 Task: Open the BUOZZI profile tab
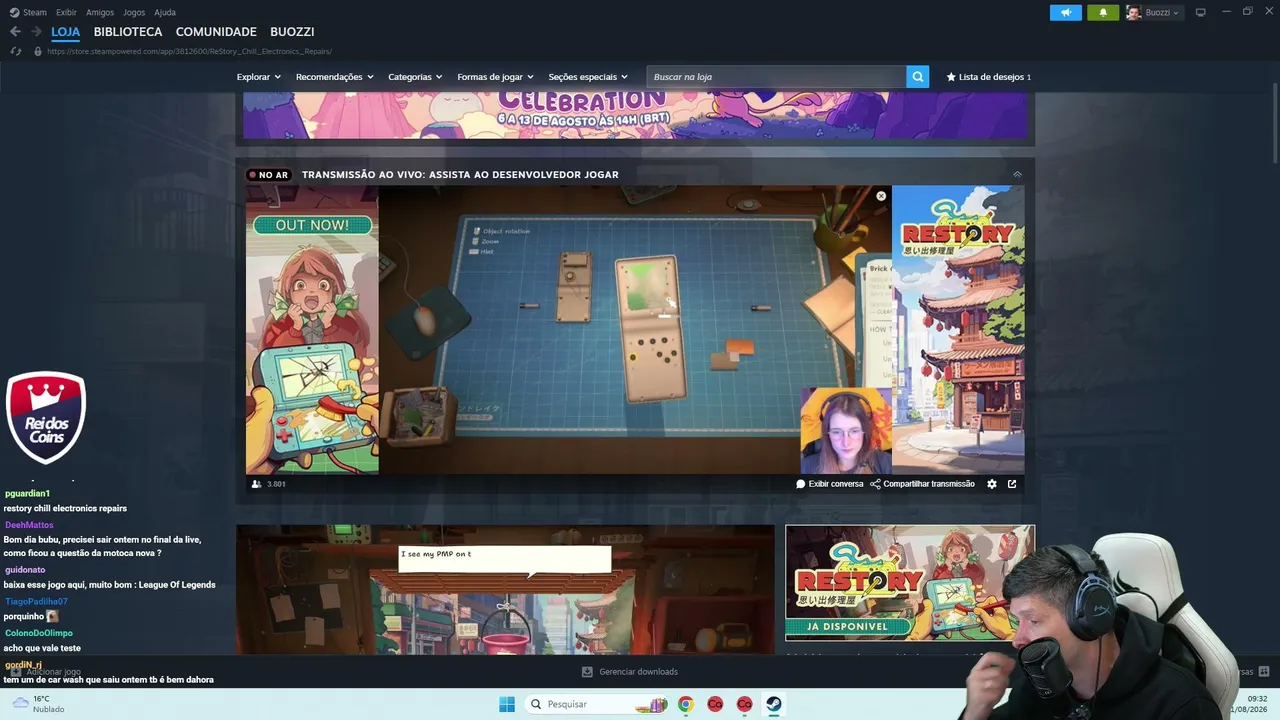click(292, 32)
